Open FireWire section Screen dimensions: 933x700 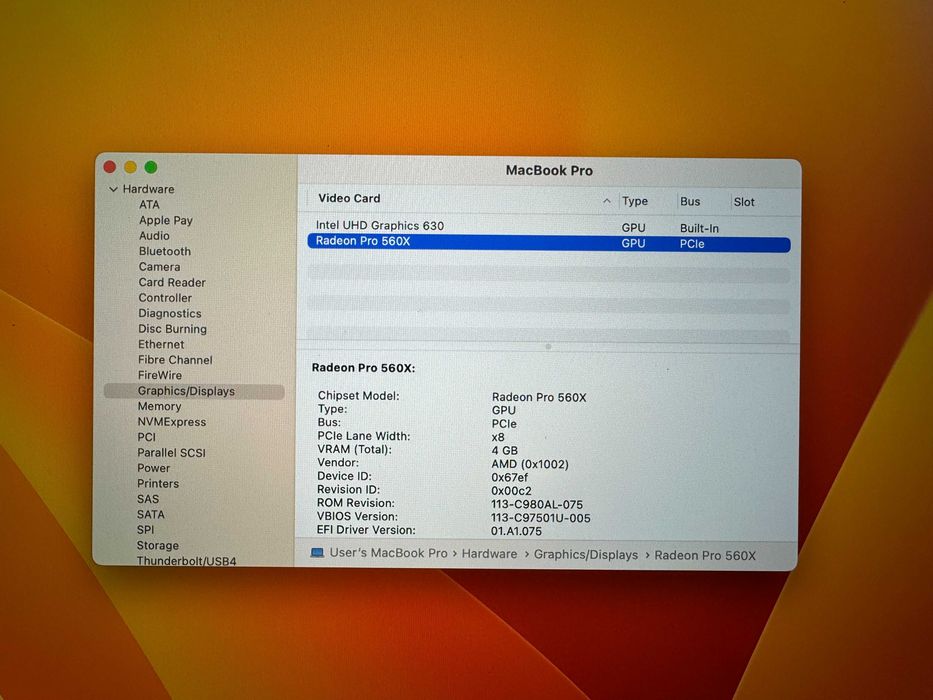tap(160, 375)
